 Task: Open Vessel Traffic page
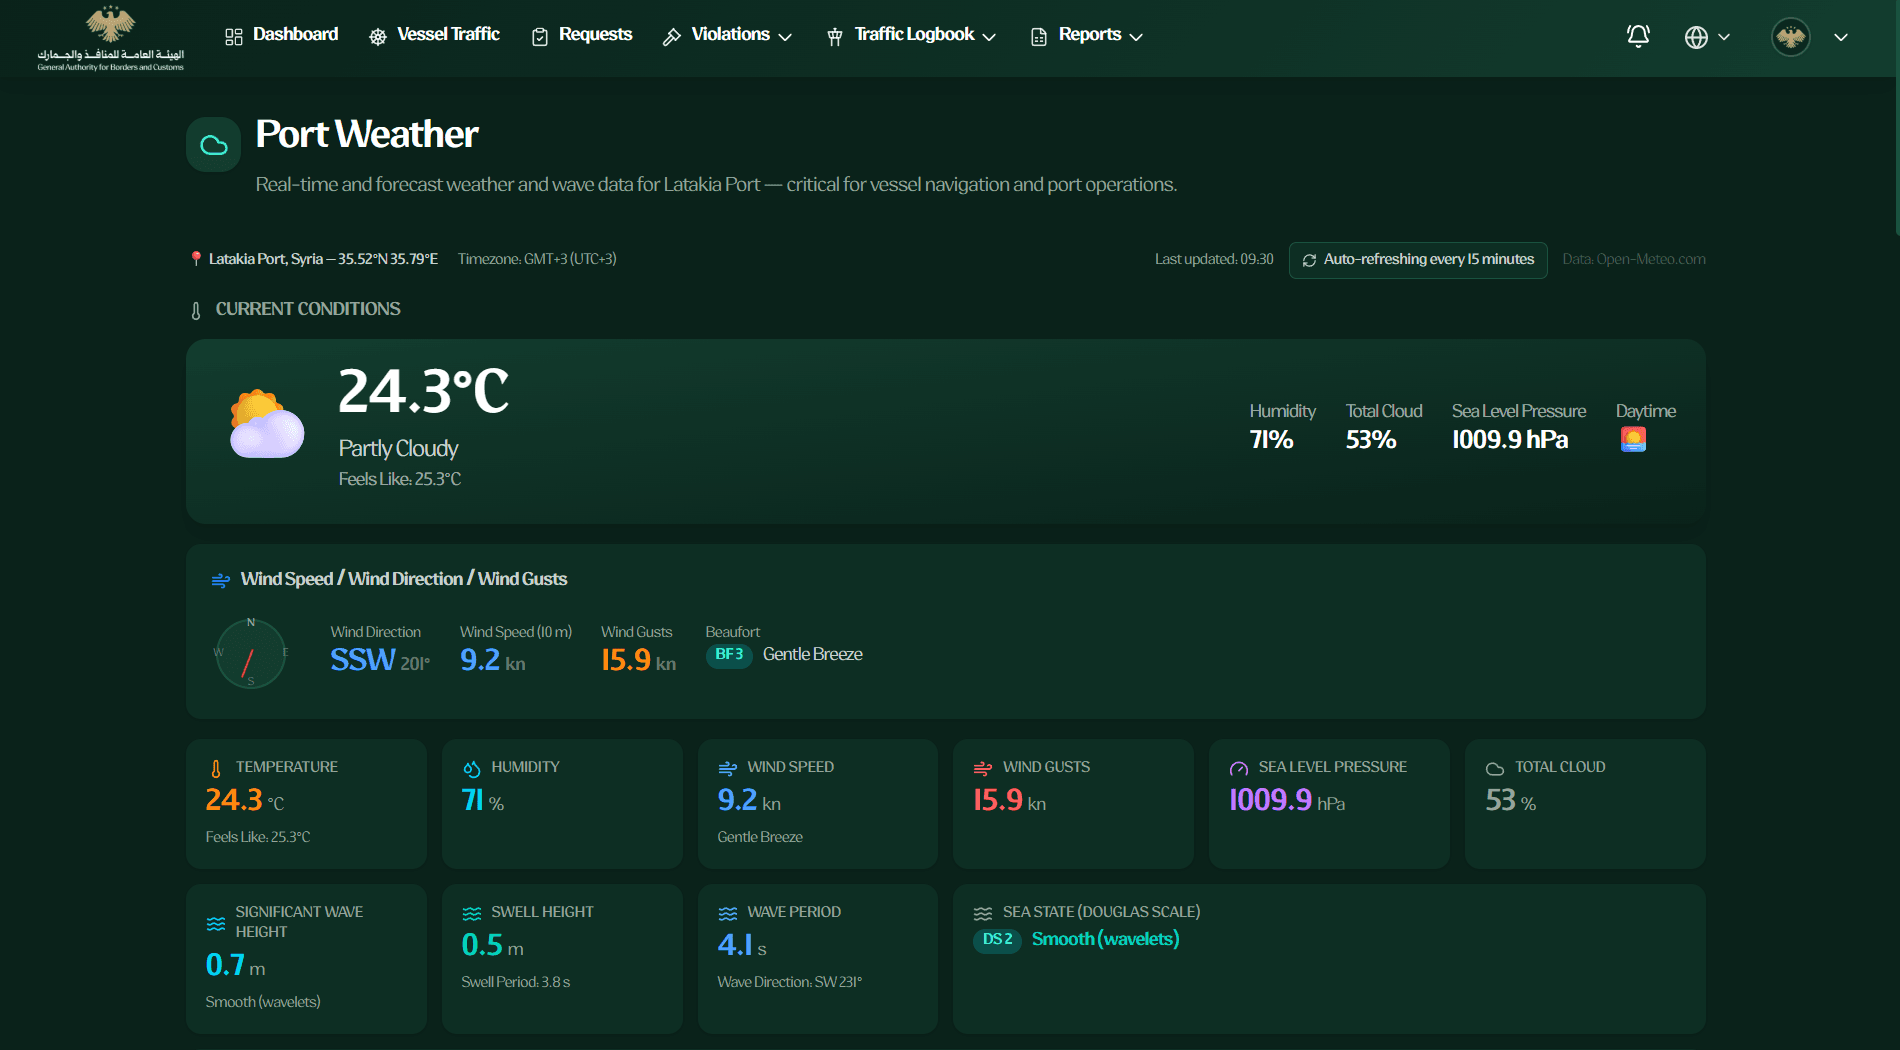point(434,35)
